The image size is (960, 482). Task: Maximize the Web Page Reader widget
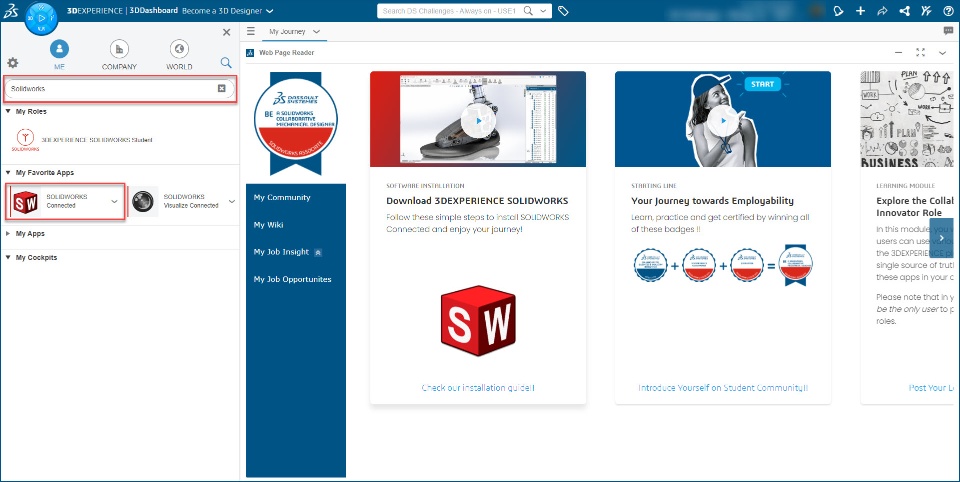coord(920,53)
